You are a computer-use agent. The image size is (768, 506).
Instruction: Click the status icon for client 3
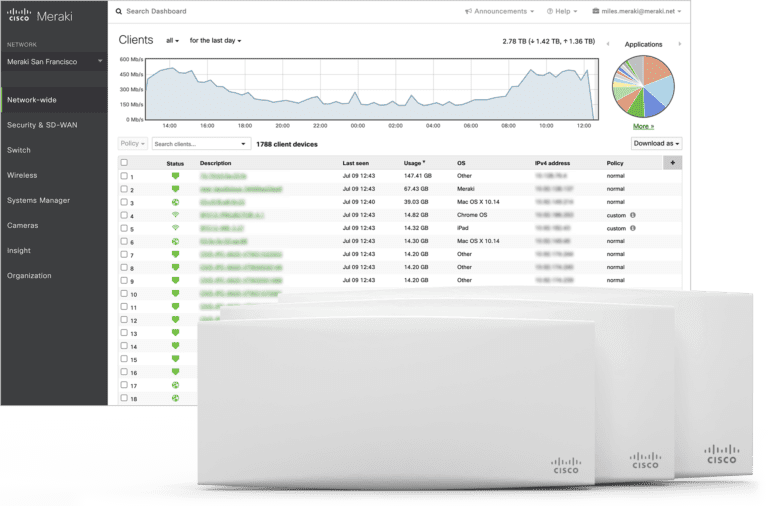coord(175,202)
